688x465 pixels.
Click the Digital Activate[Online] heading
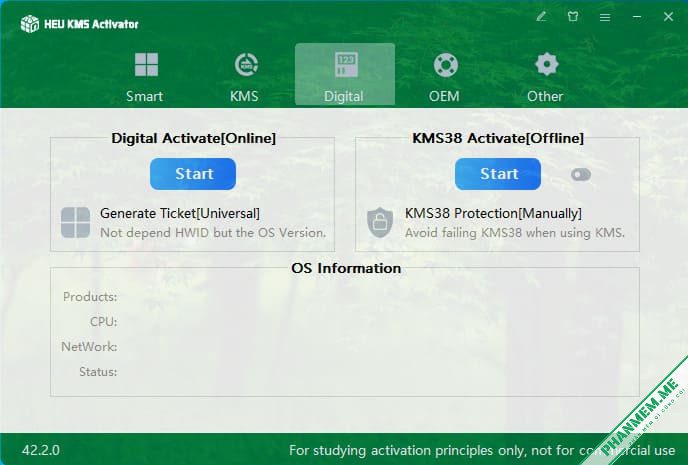(194, 138)
